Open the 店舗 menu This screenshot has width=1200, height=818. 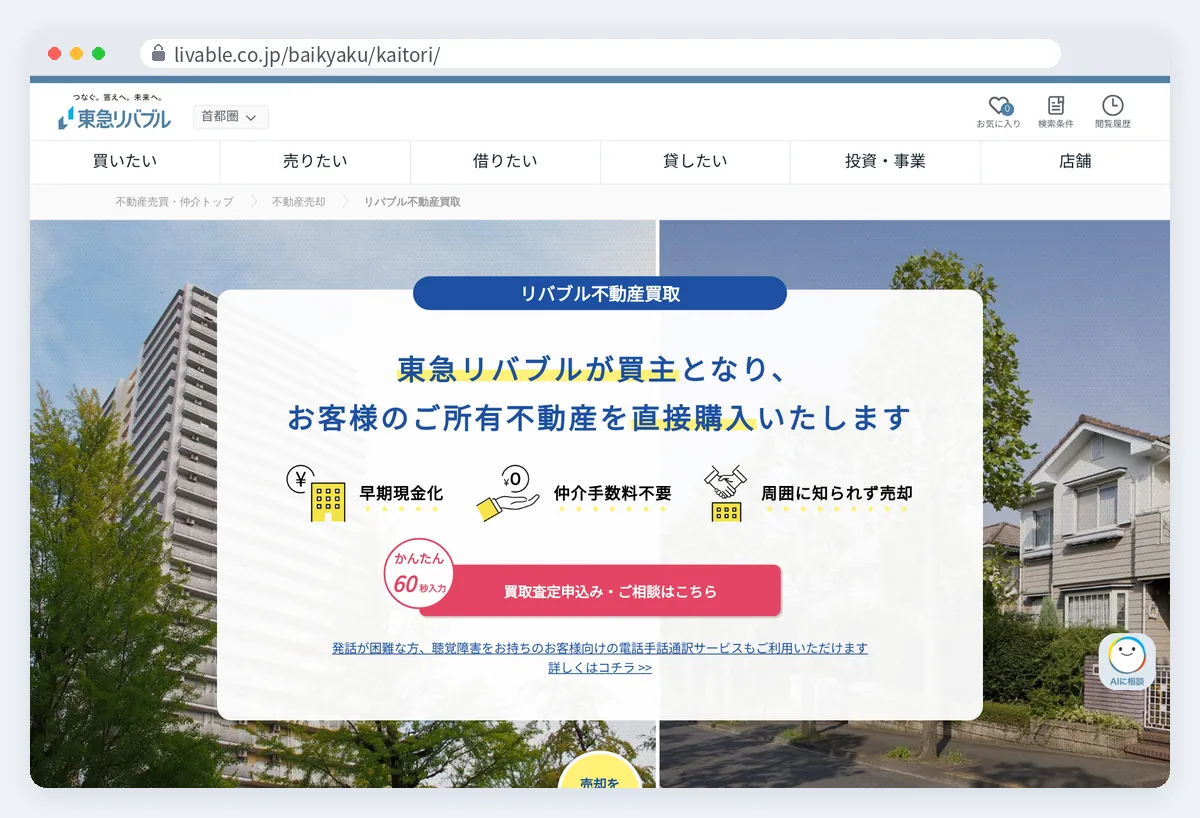[1075, 161]
